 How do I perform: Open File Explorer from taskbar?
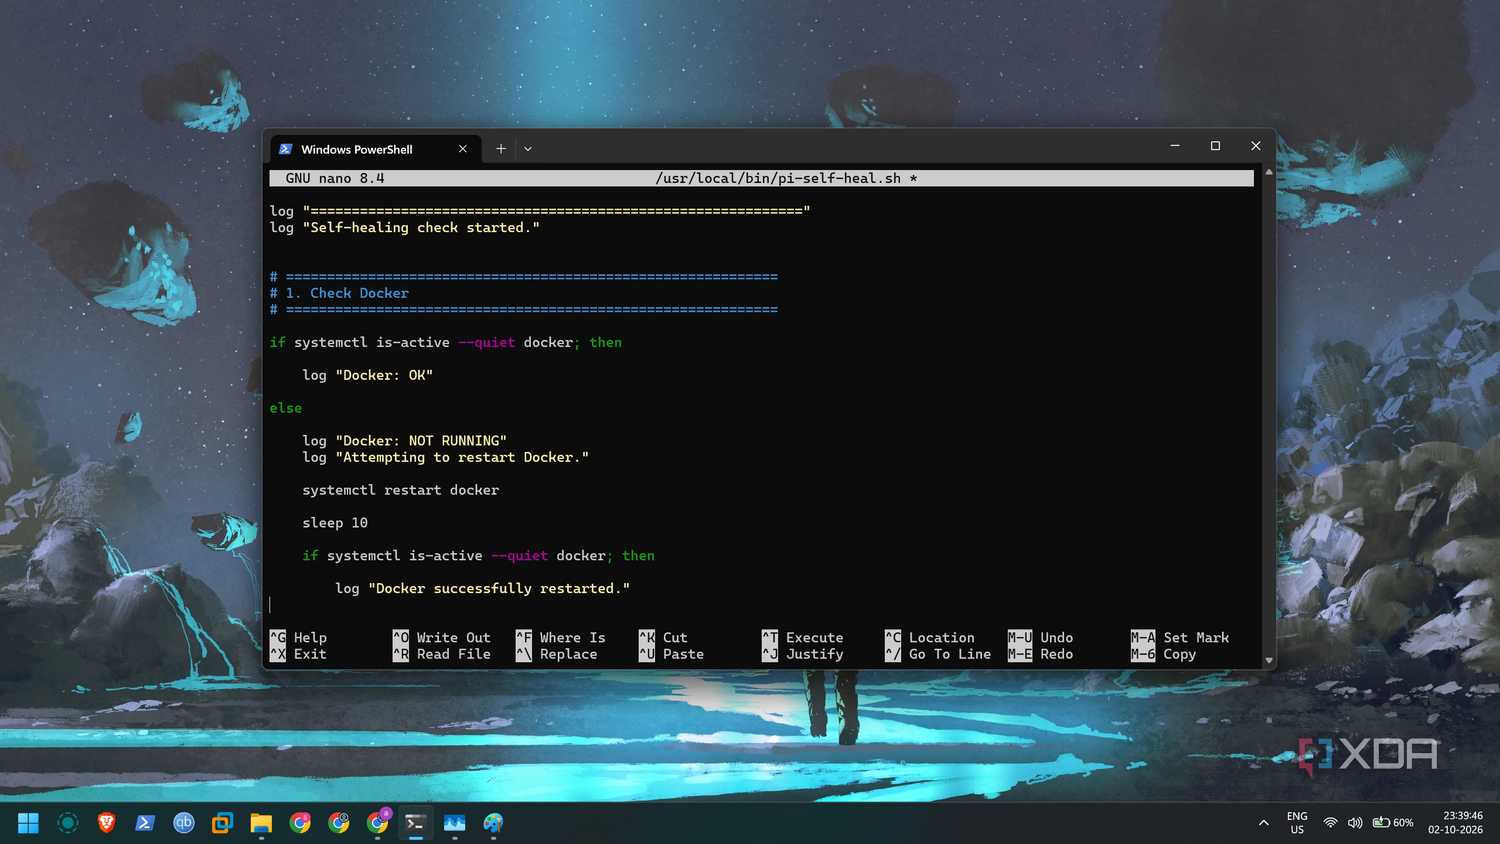click(x=261, y=823)
